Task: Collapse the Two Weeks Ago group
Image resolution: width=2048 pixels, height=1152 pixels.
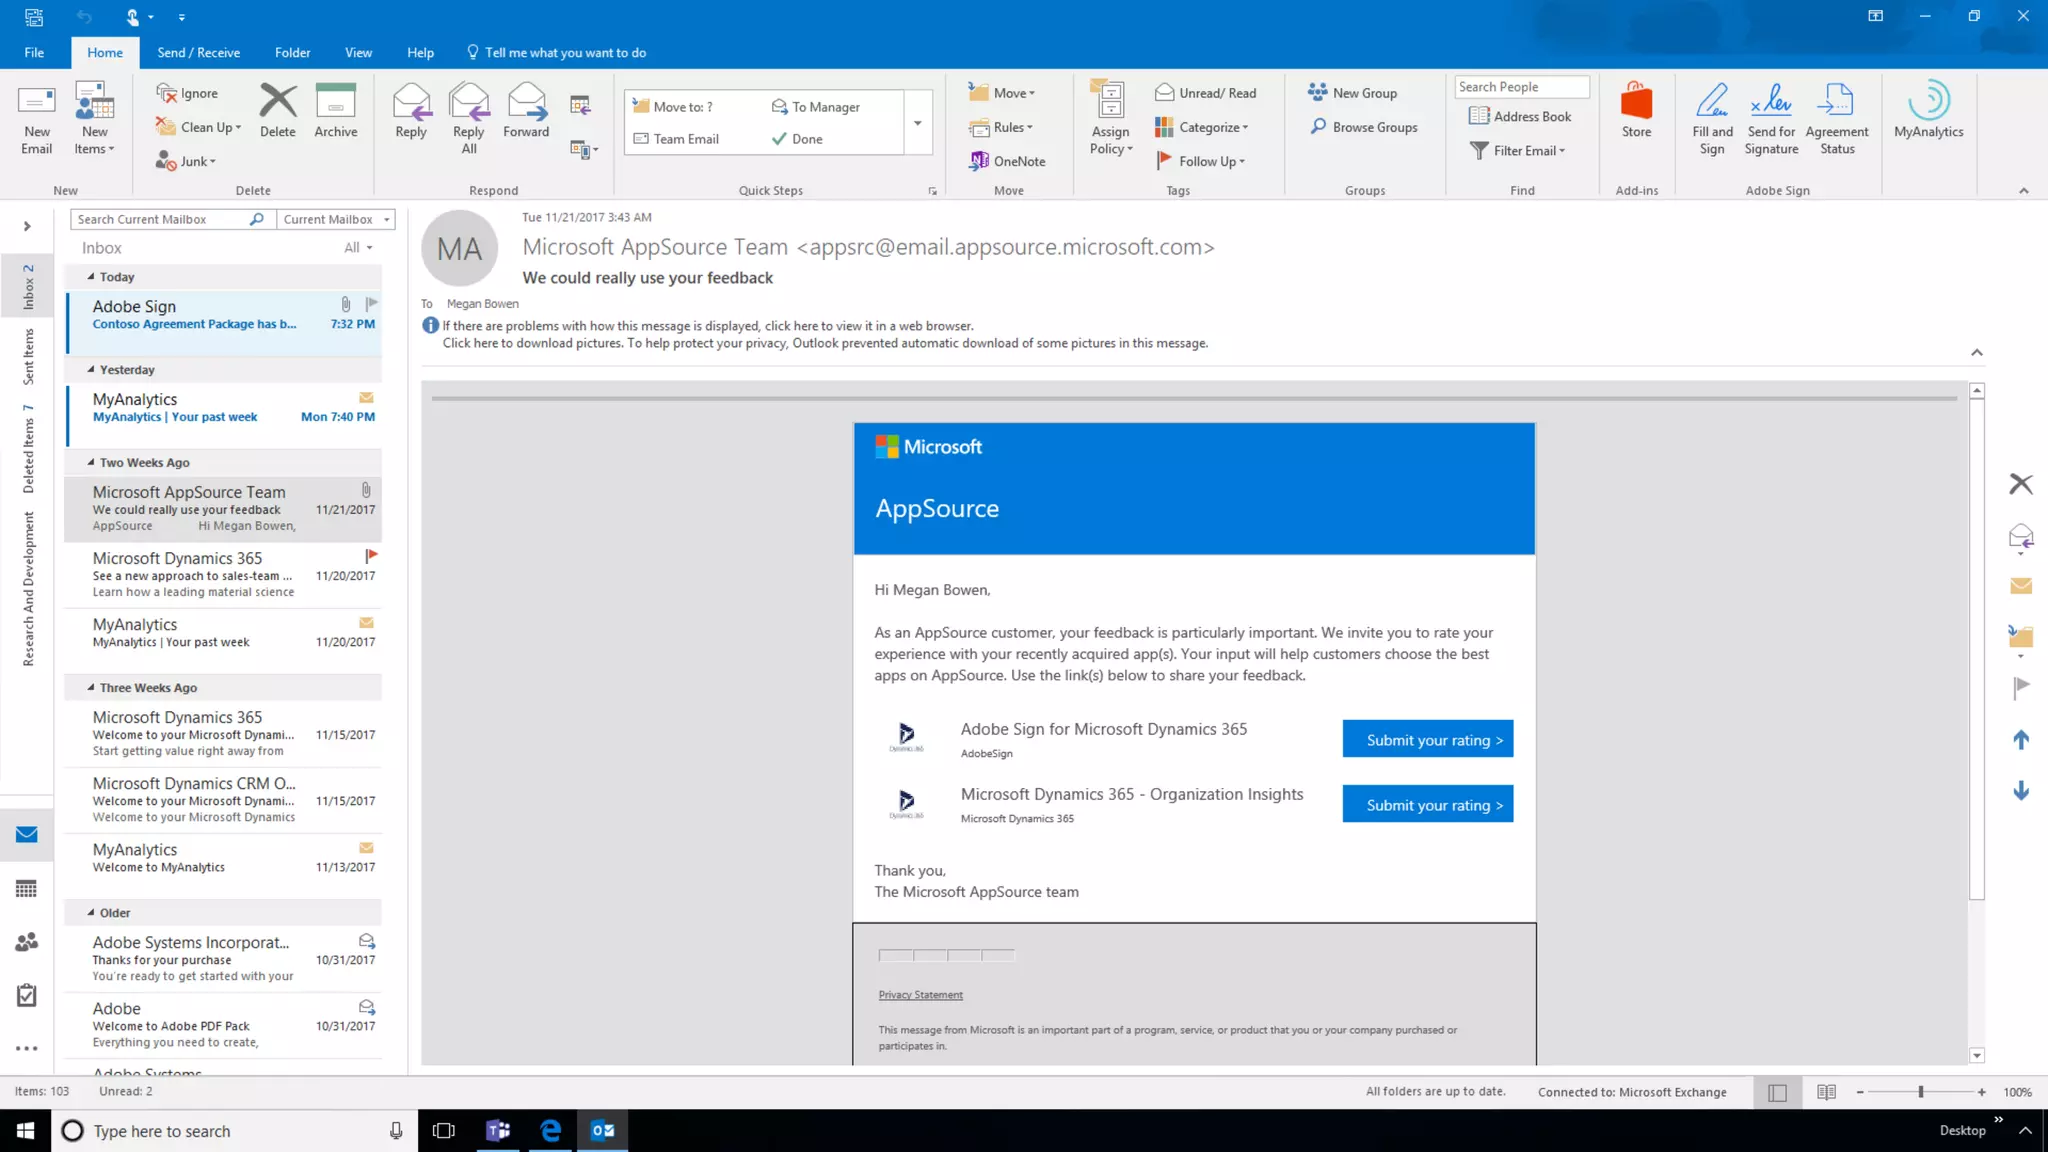Action: coord(91,462)
